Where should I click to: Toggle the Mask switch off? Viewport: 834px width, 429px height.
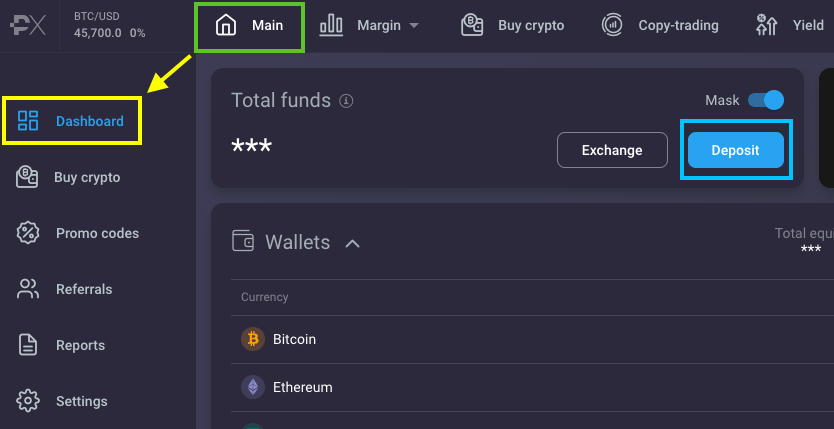[x=766, y=100]
